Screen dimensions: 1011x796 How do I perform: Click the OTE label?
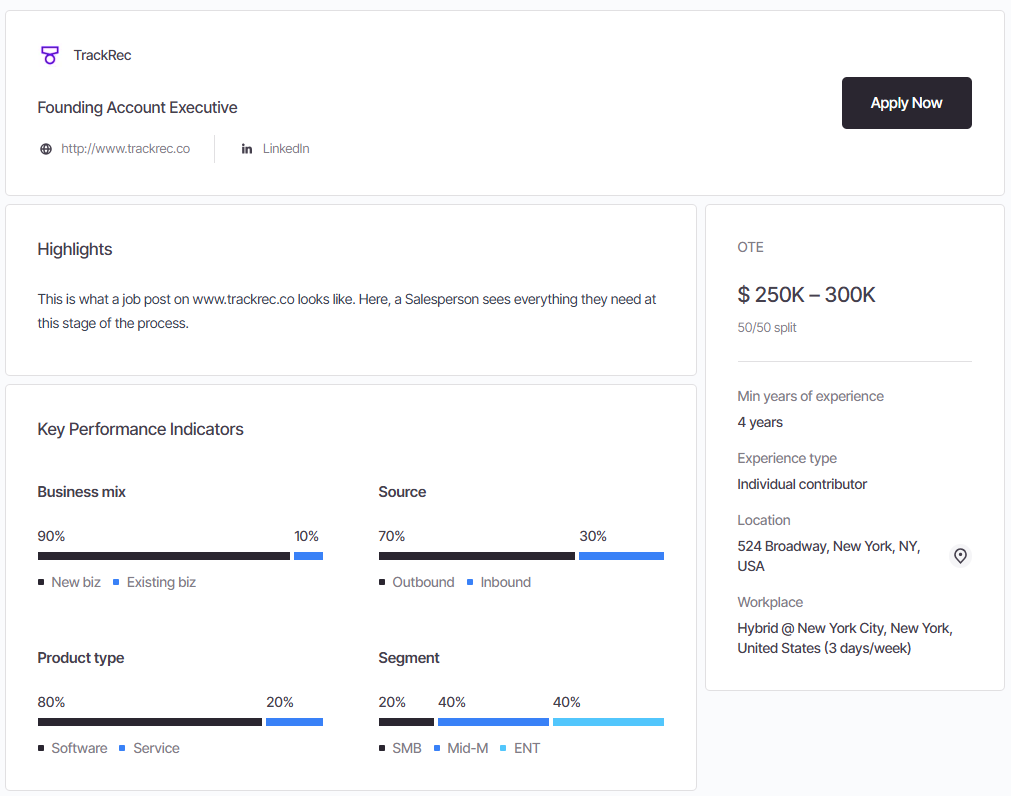point(750,248)
